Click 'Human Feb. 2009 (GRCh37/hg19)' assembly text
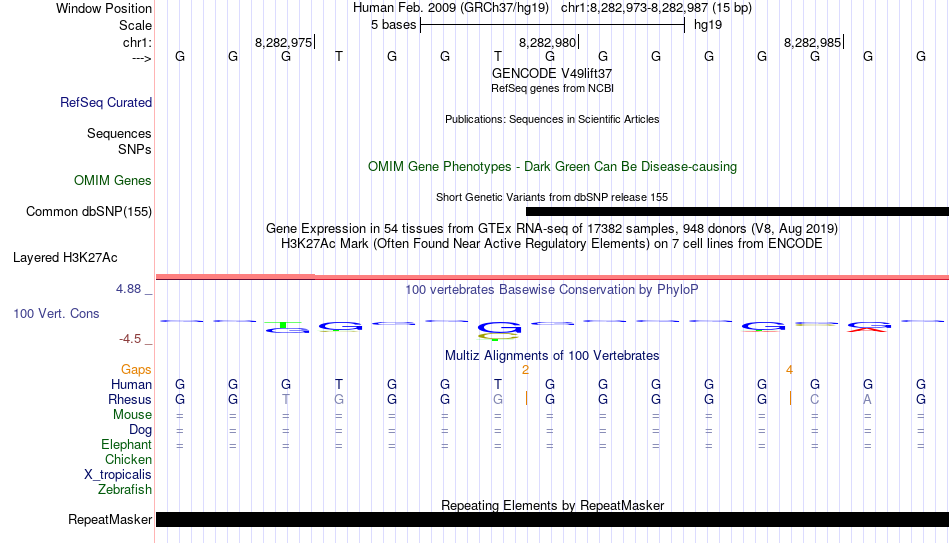The width and height of the screenshot is (950, 543). click(x=451, y=8)
